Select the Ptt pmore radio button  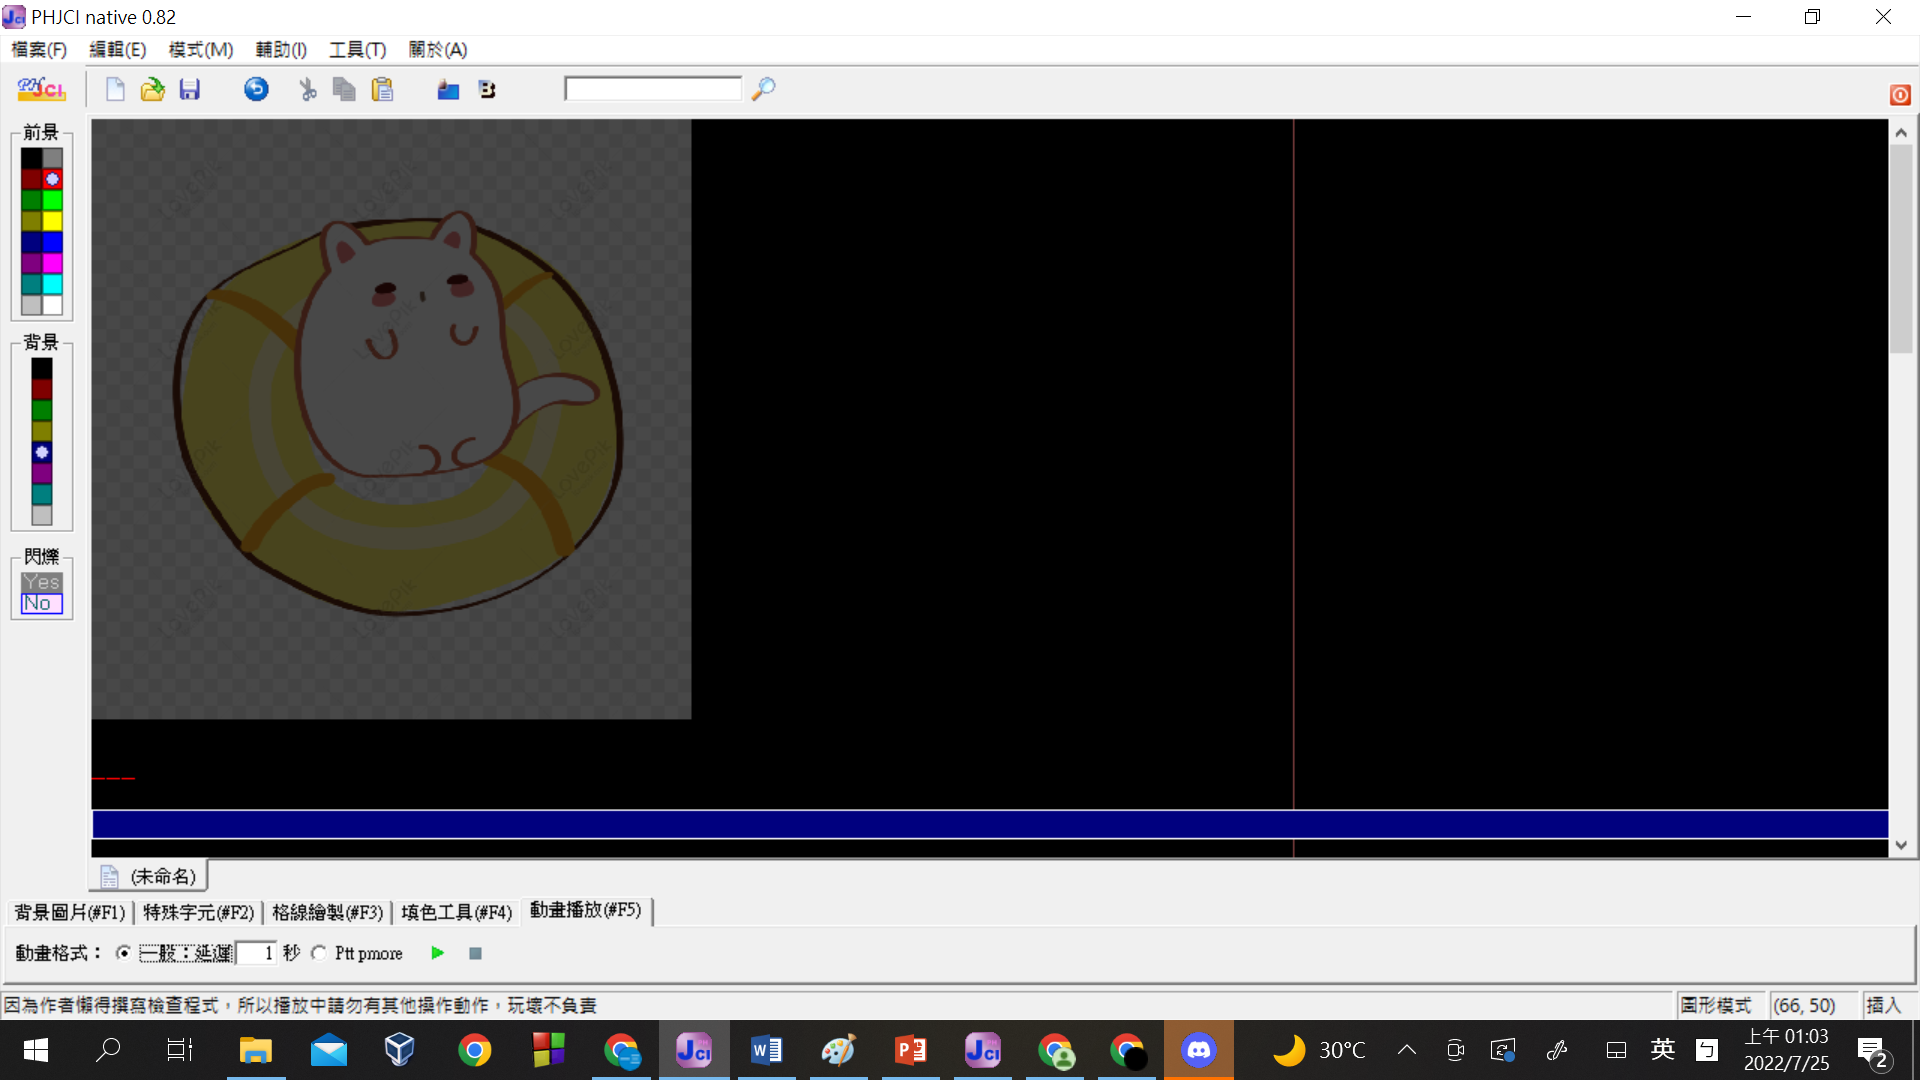pyautogui.click(x=318, y=953)
